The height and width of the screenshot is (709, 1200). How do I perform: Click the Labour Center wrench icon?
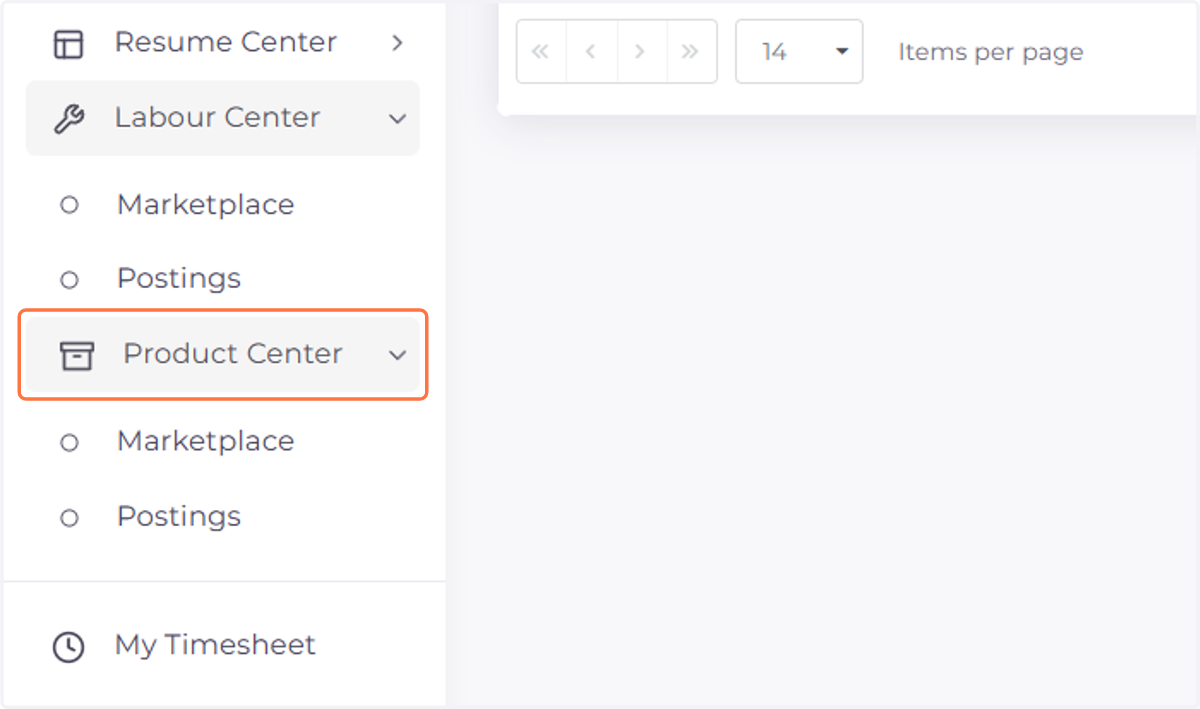coord(69,118)
